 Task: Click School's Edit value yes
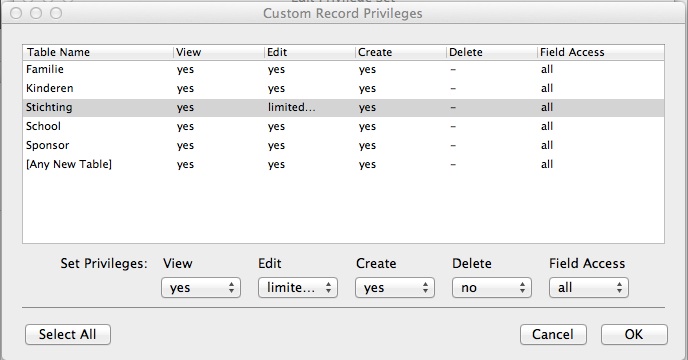(x=276, y=127)
